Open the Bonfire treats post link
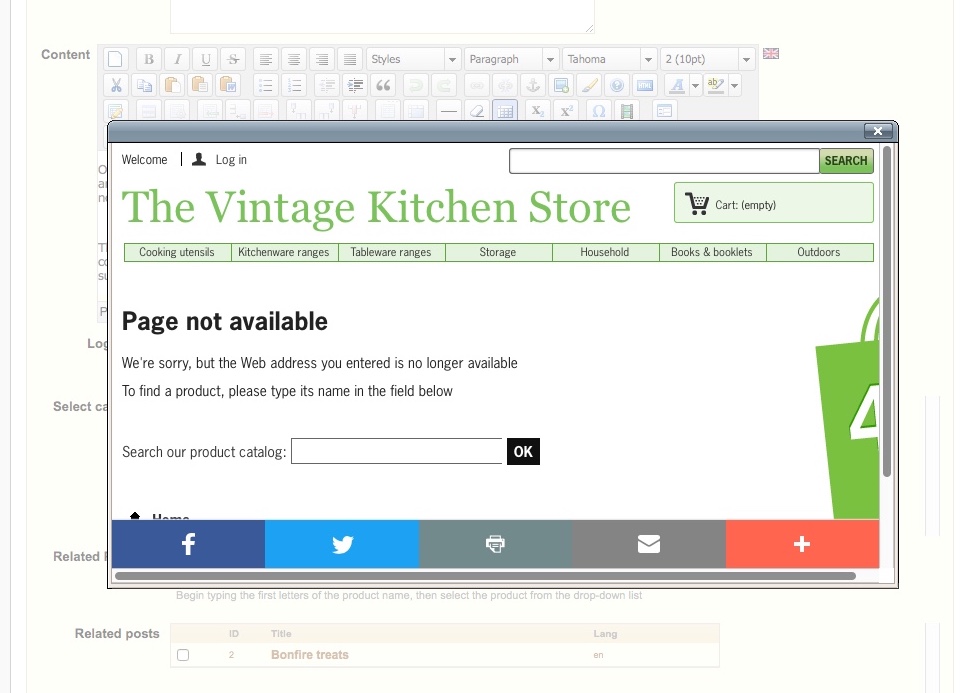Image resolution: width=968 pixels, height=693 pixels. 309,655
